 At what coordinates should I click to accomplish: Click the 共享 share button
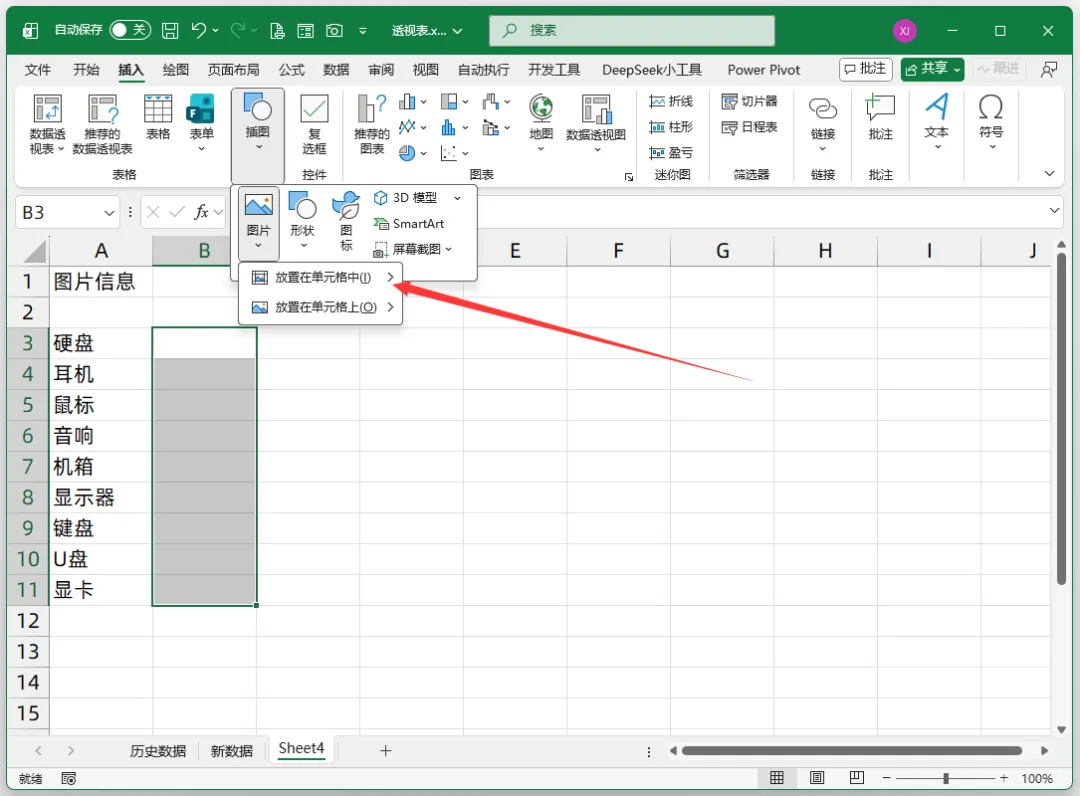tap(933, 69)
